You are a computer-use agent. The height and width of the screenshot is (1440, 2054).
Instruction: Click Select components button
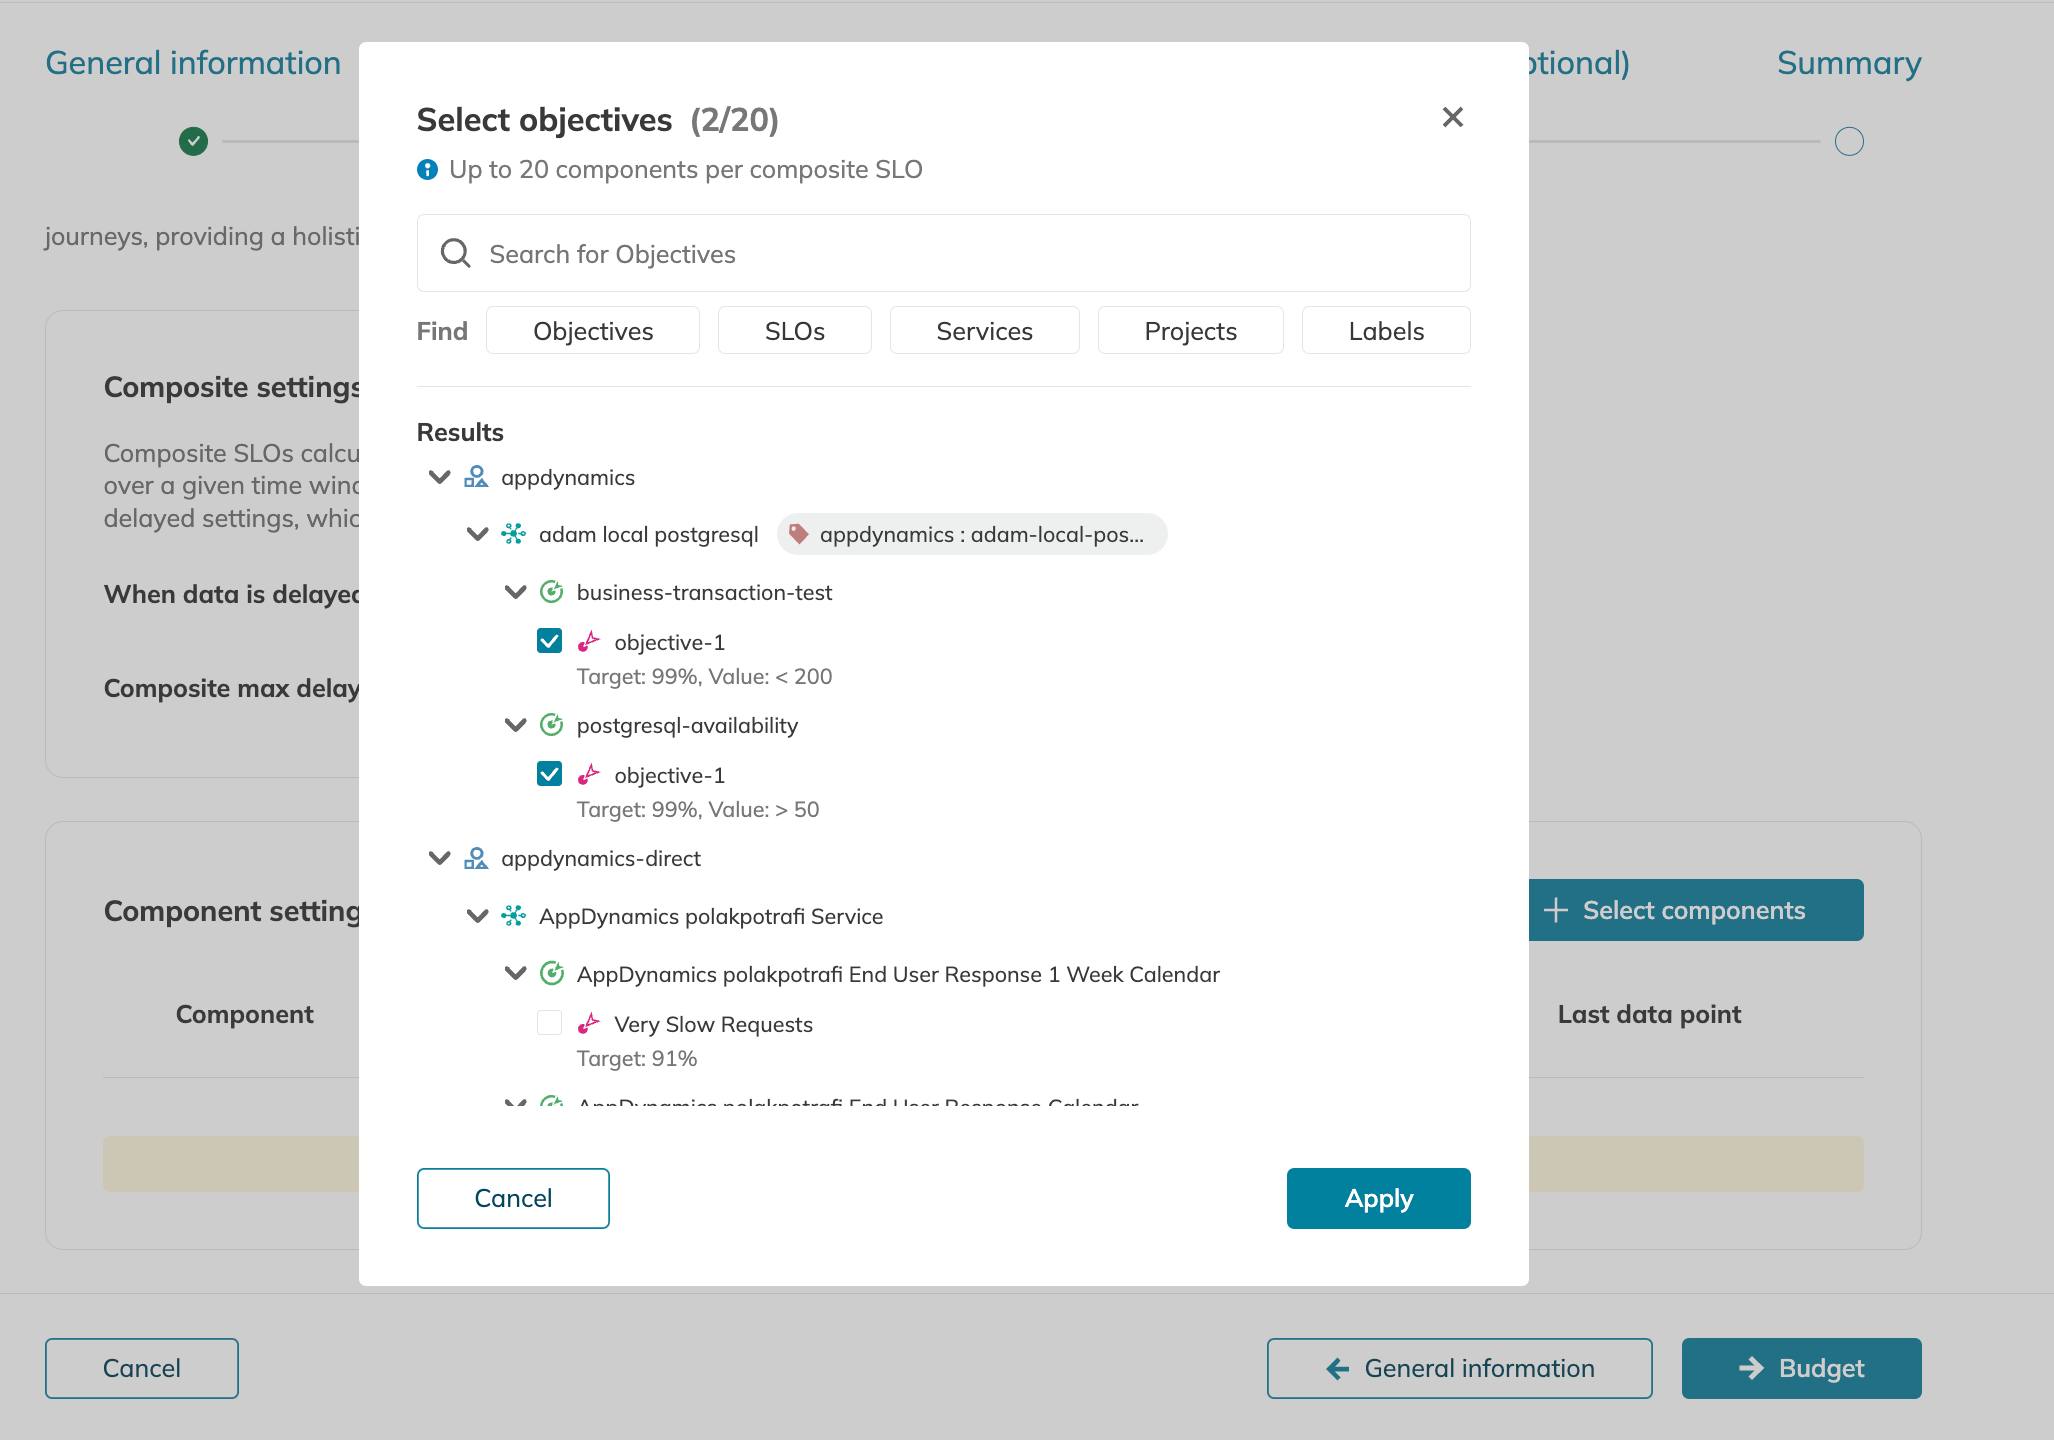click(1696, 910)
